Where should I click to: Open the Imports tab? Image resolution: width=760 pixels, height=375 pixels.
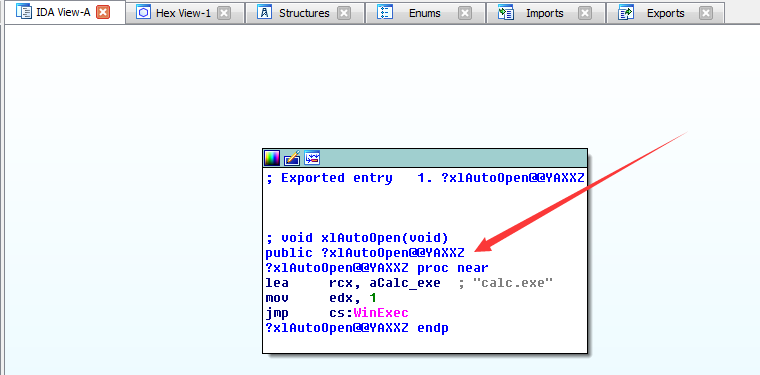pos(545,13)
